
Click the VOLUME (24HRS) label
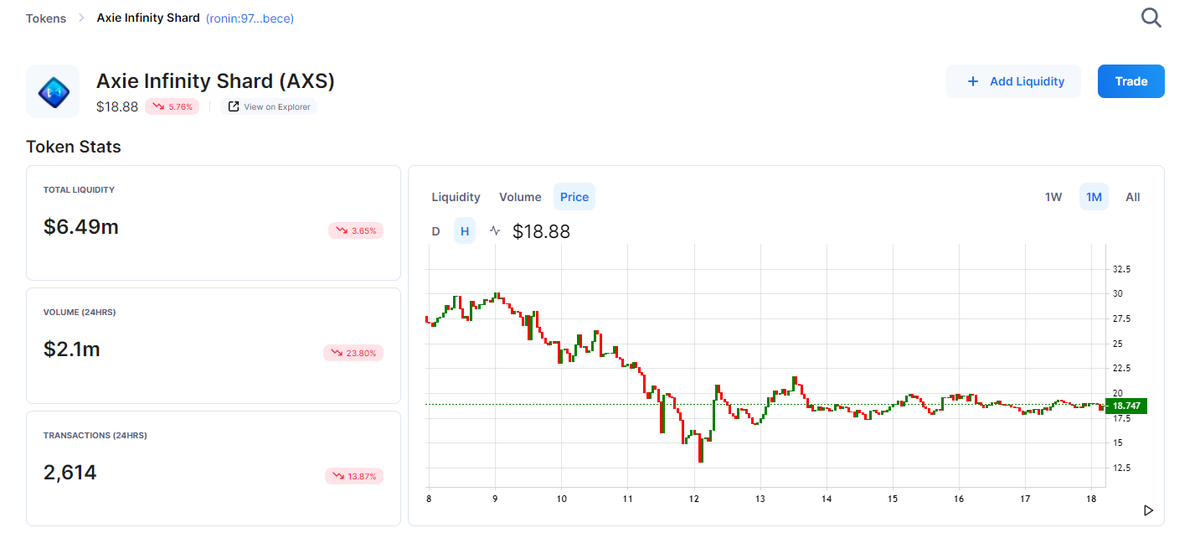(80, 313)
